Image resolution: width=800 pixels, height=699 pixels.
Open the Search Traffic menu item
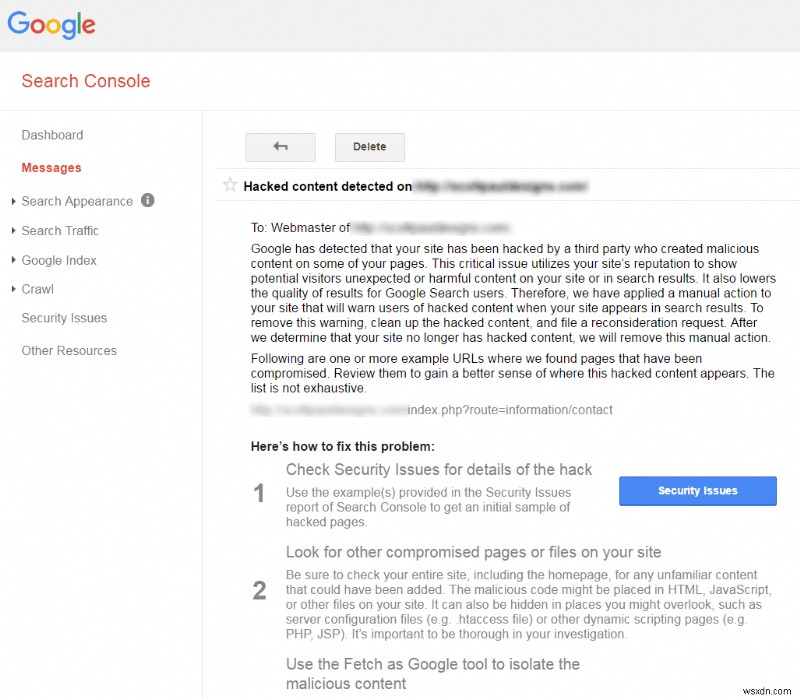(x=60, y=231)
